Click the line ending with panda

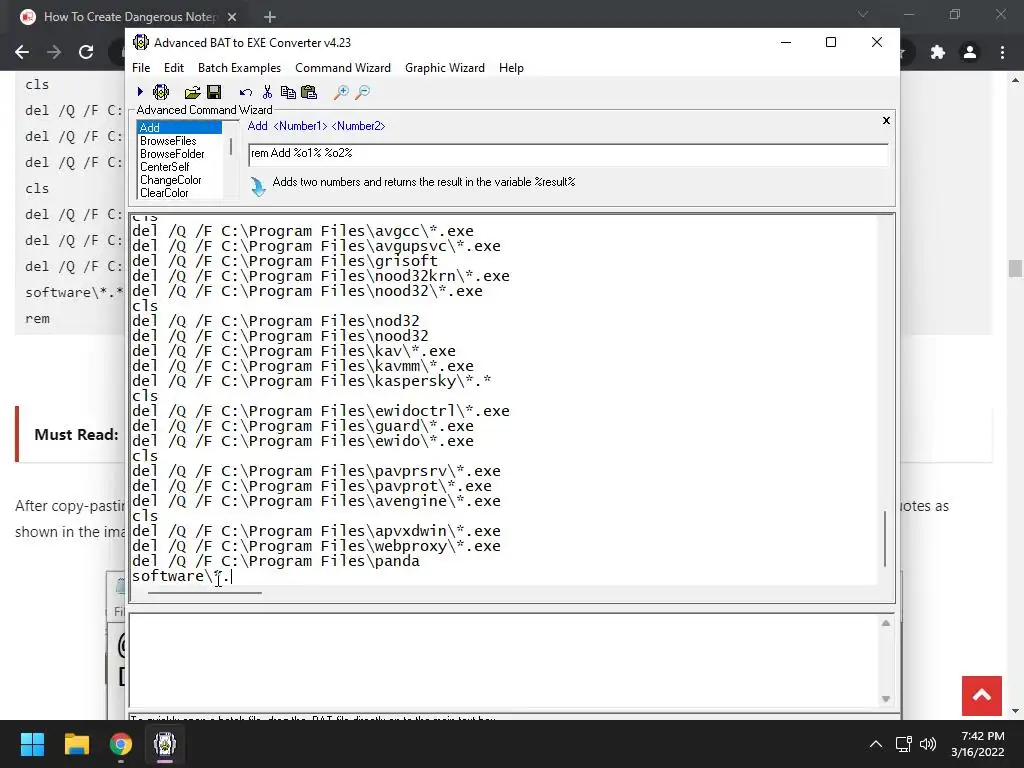pyautogui.click(x=276, y=562)
